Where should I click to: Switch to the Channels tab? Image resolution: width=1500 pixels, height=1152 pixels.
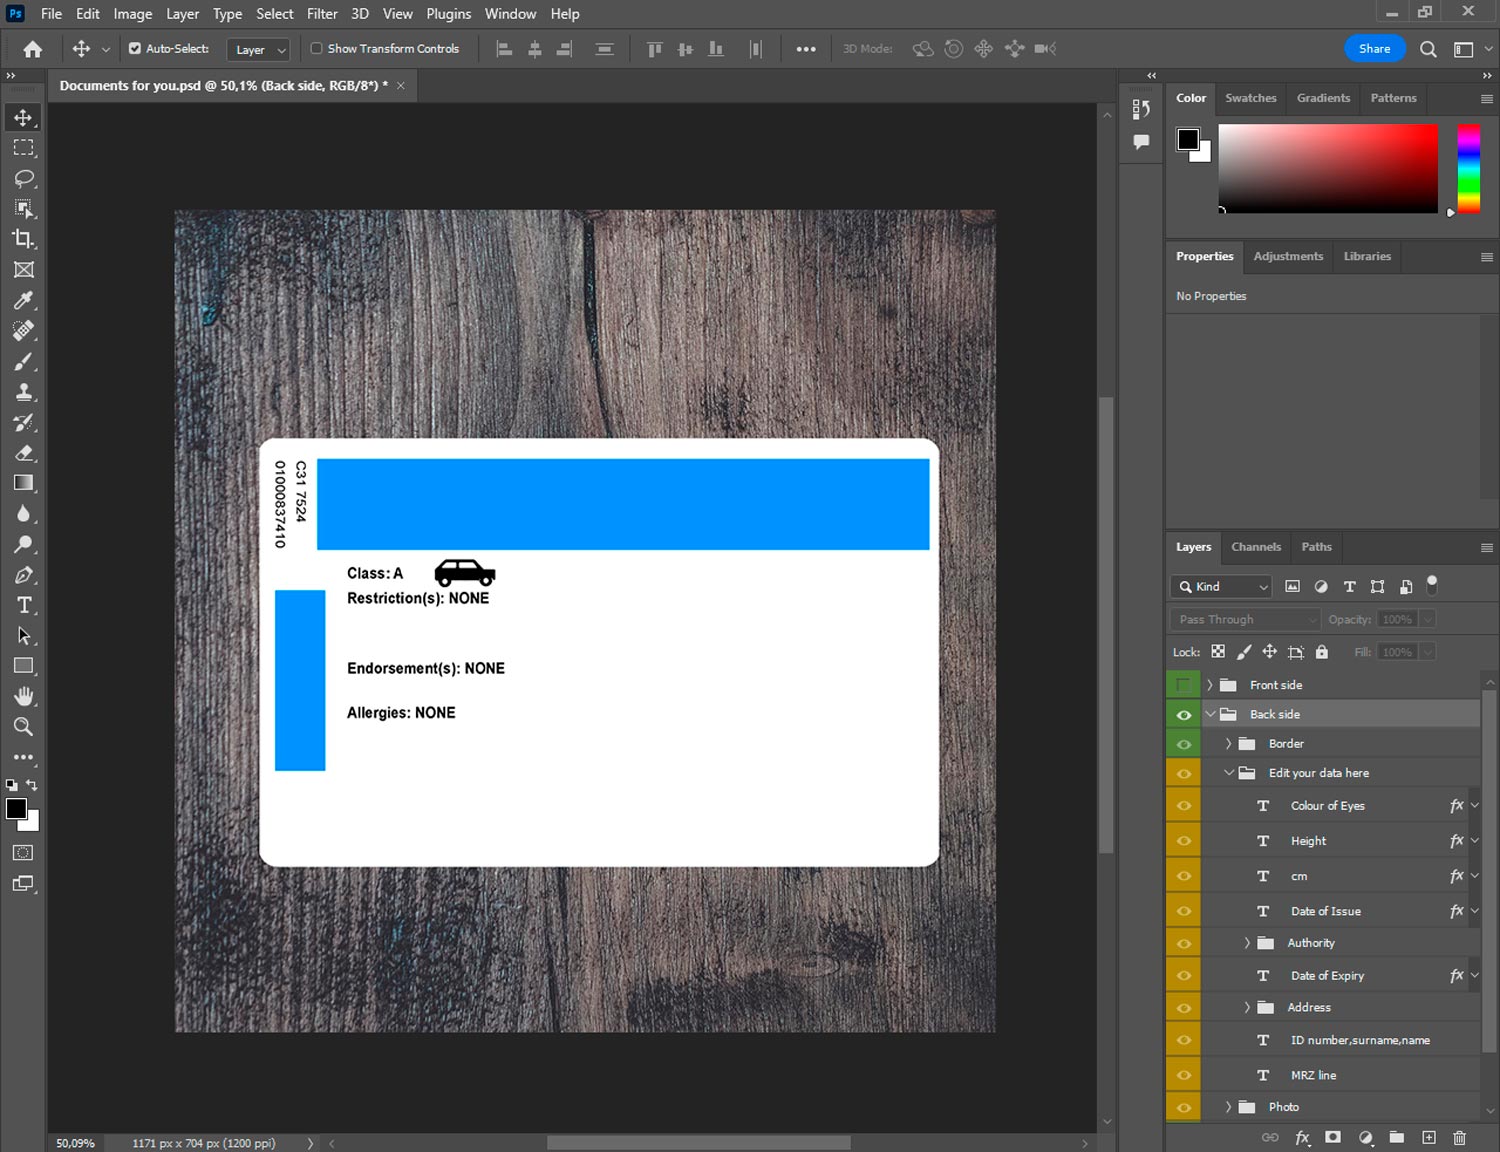point(1255,547)
